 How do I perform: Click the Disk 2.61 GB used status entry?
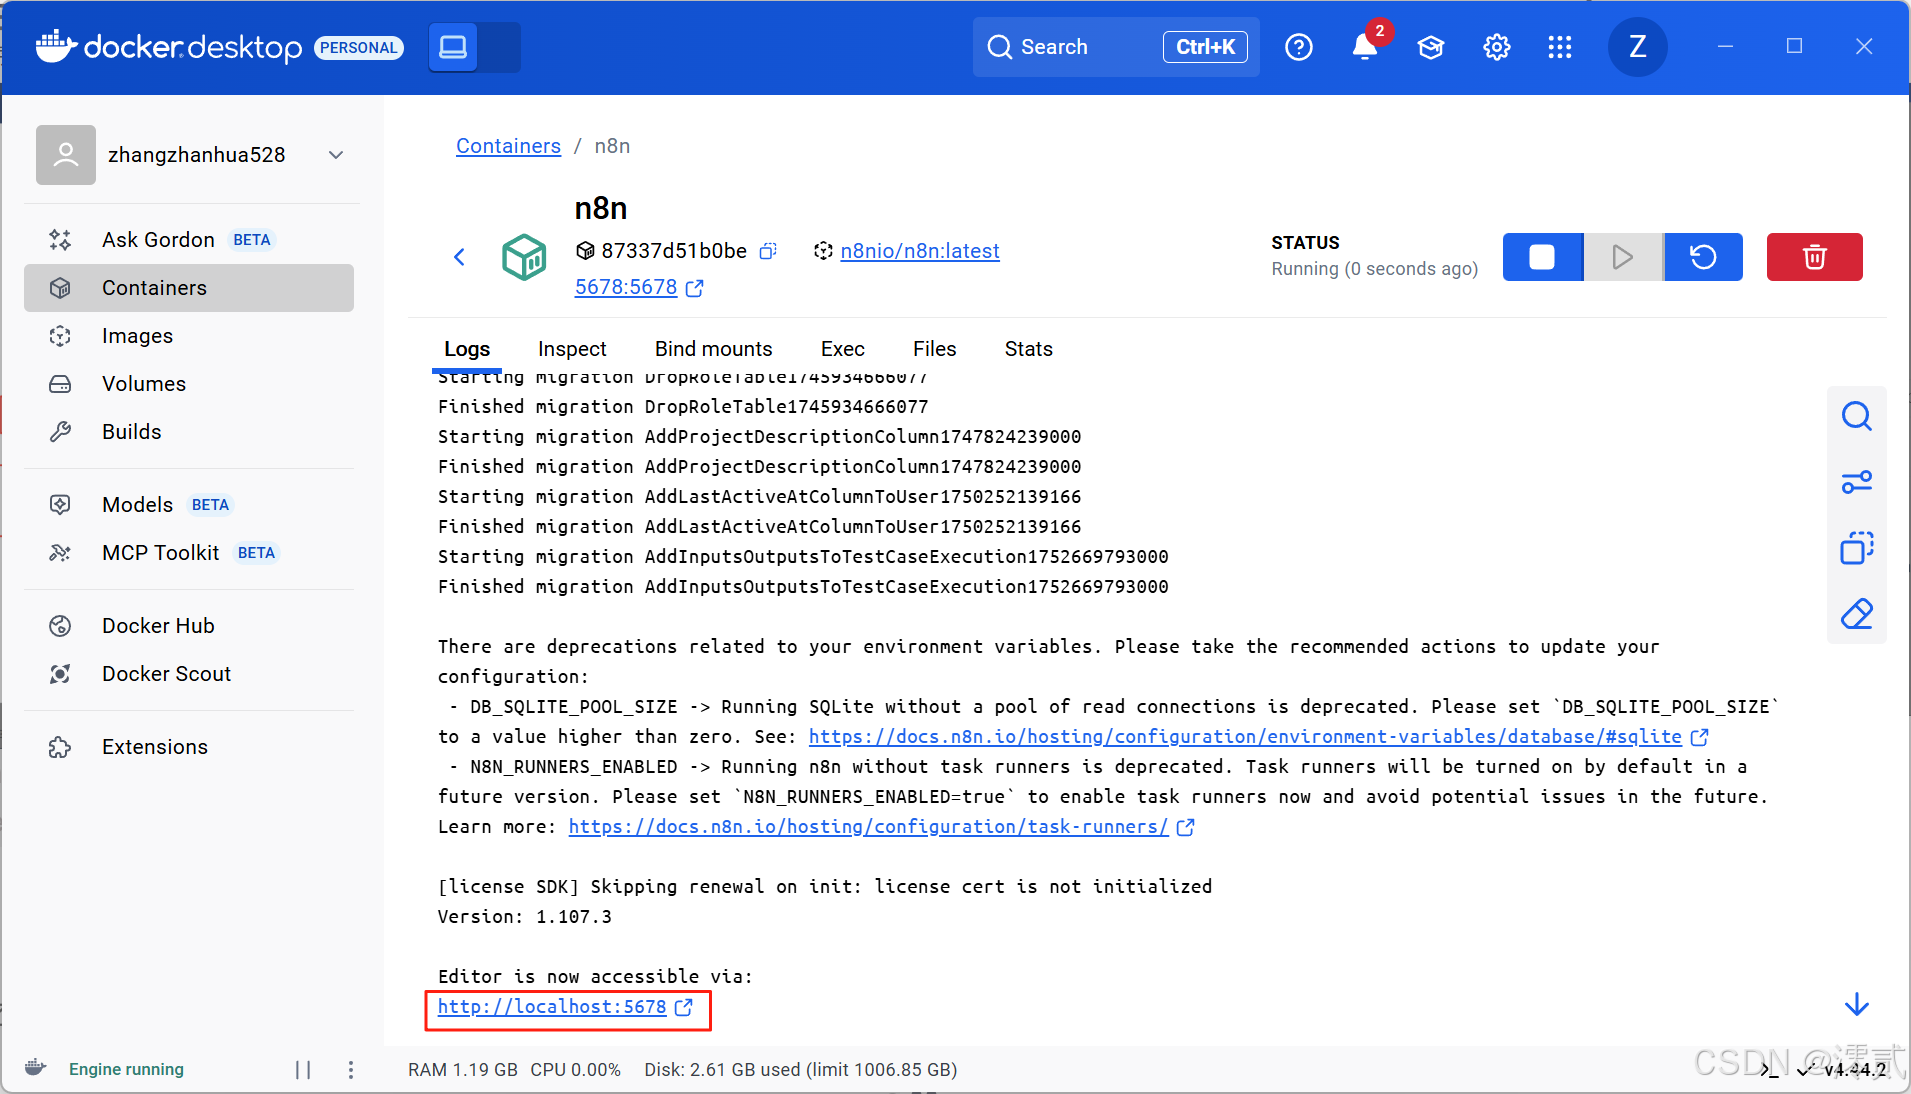(x=801, y=1070)
